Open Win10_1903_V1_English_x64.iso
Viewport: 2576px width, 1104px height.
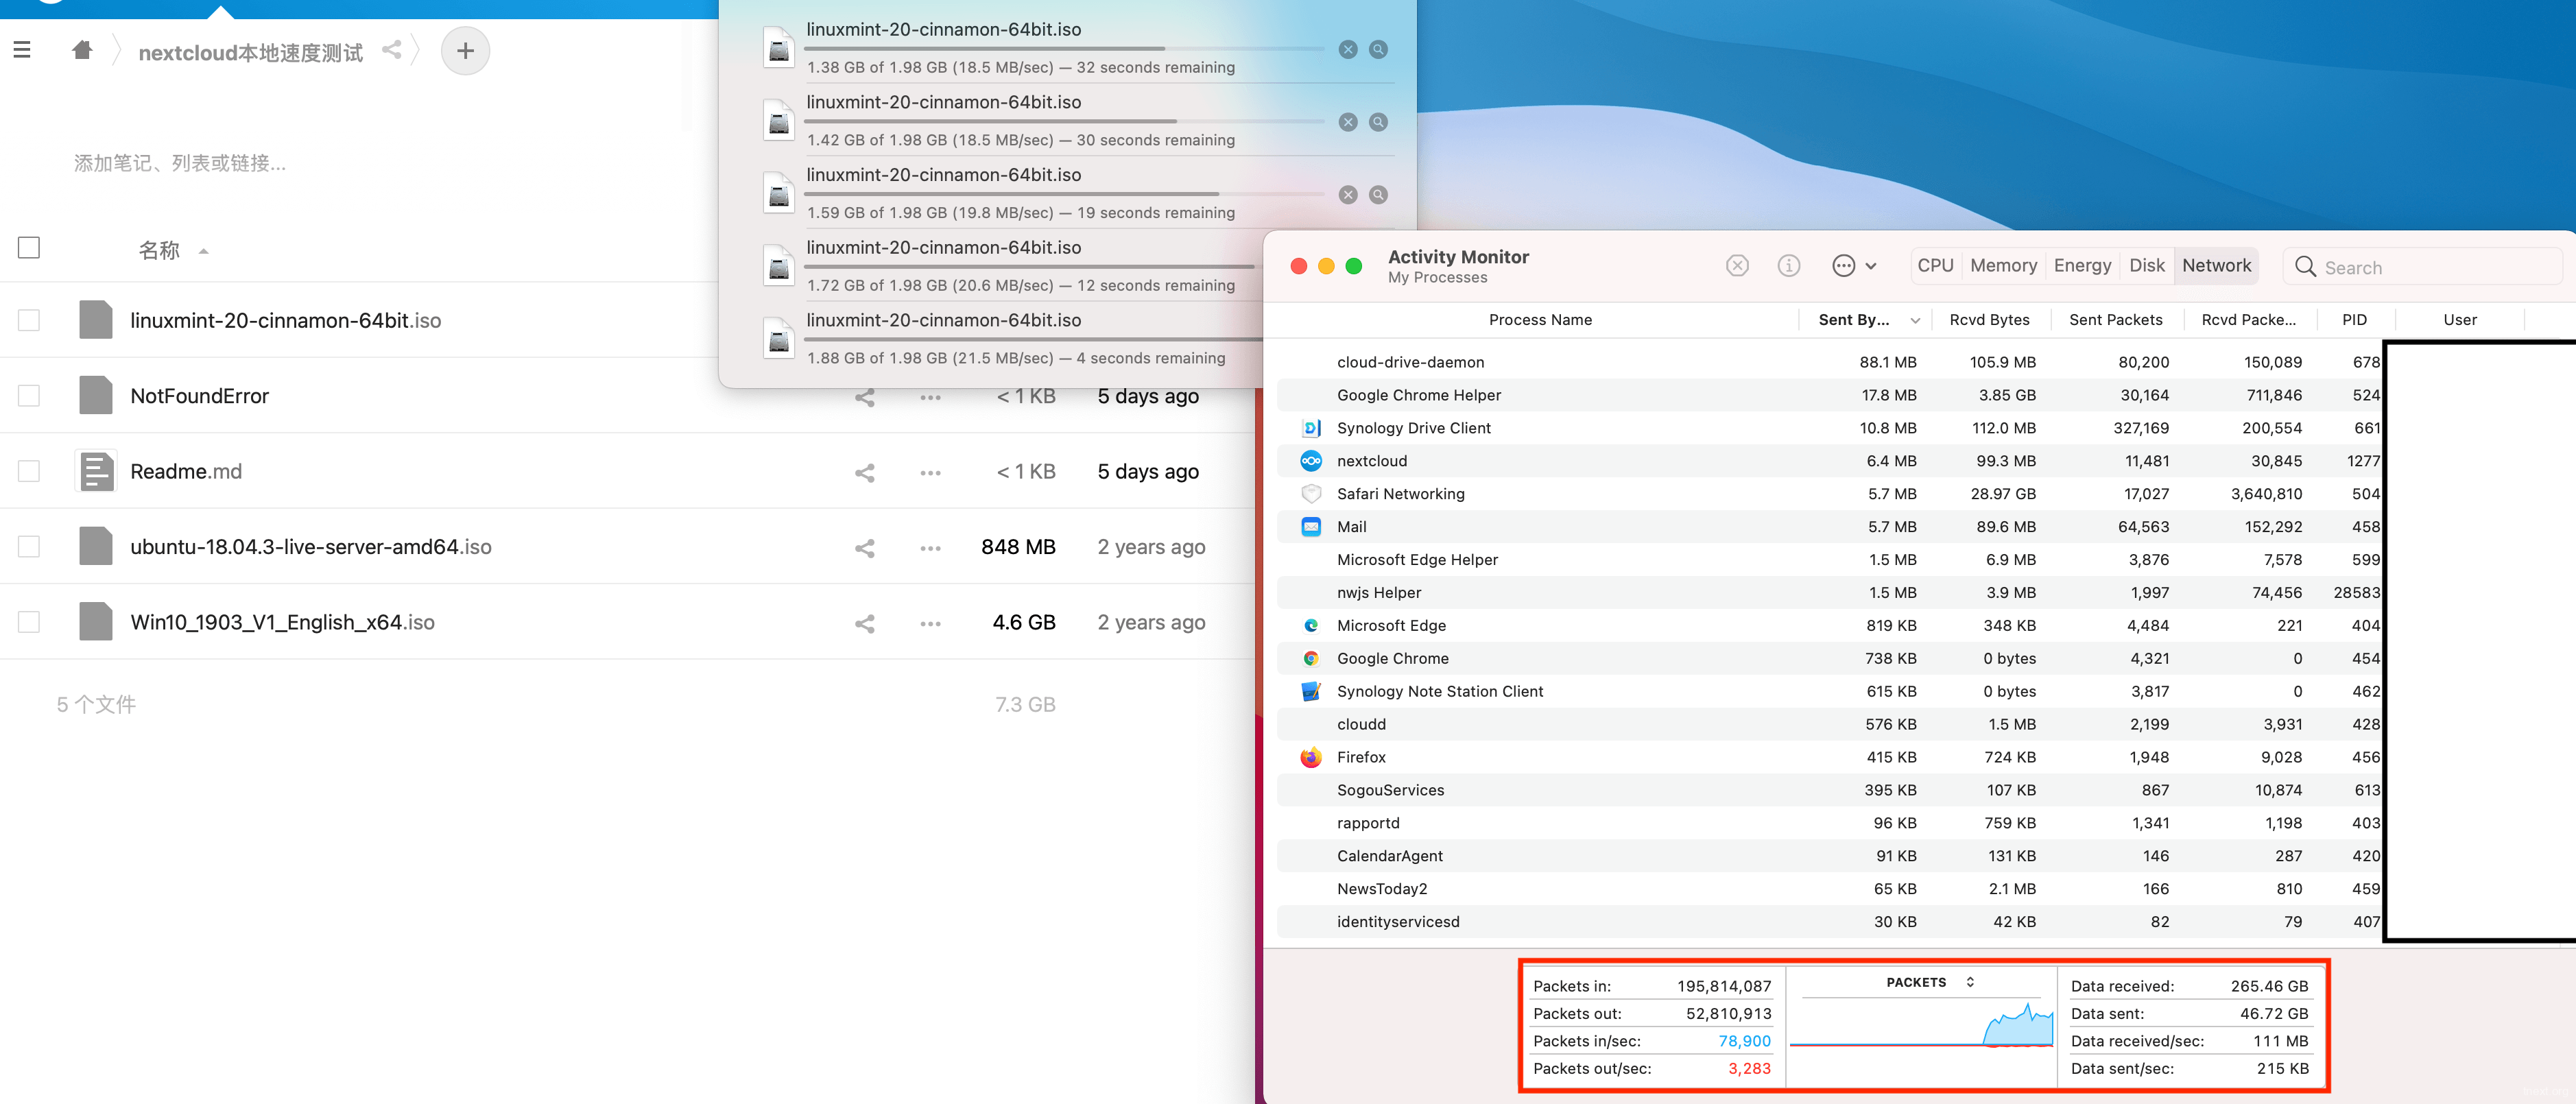282,622
